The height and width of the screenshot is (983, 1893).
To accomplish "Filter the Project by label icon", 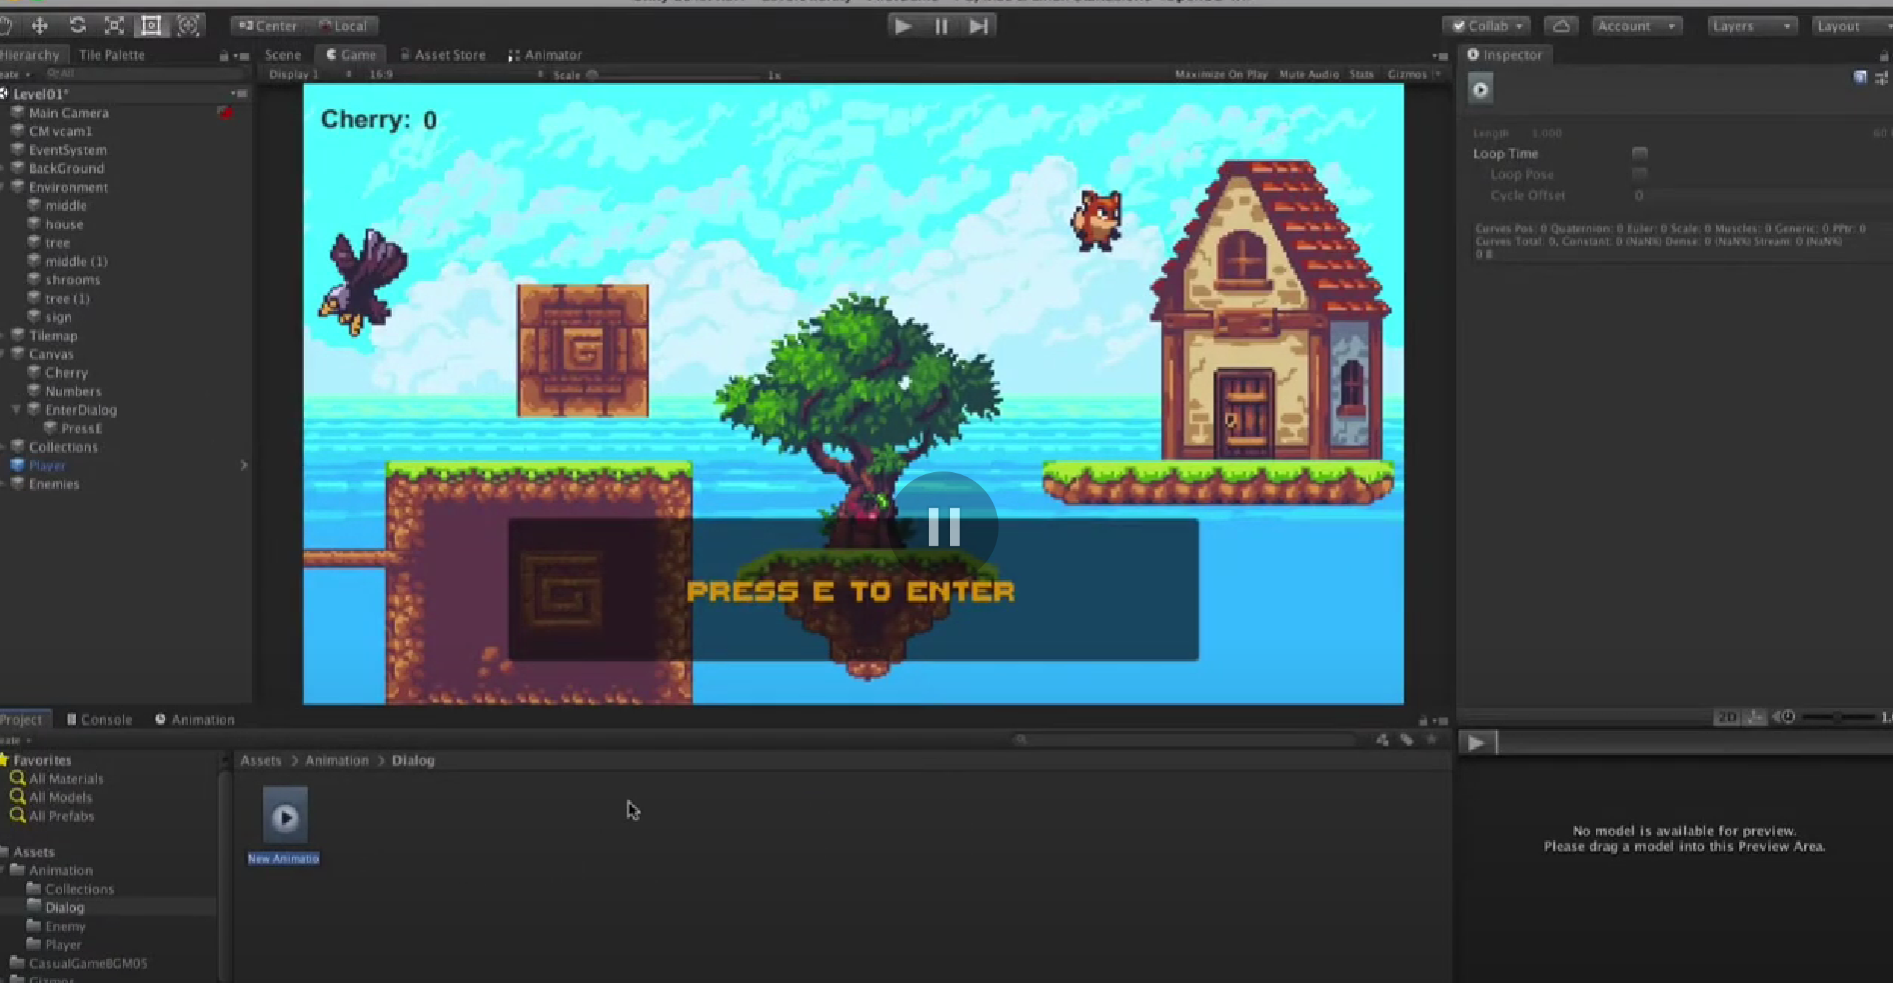I will [1407, 740].
